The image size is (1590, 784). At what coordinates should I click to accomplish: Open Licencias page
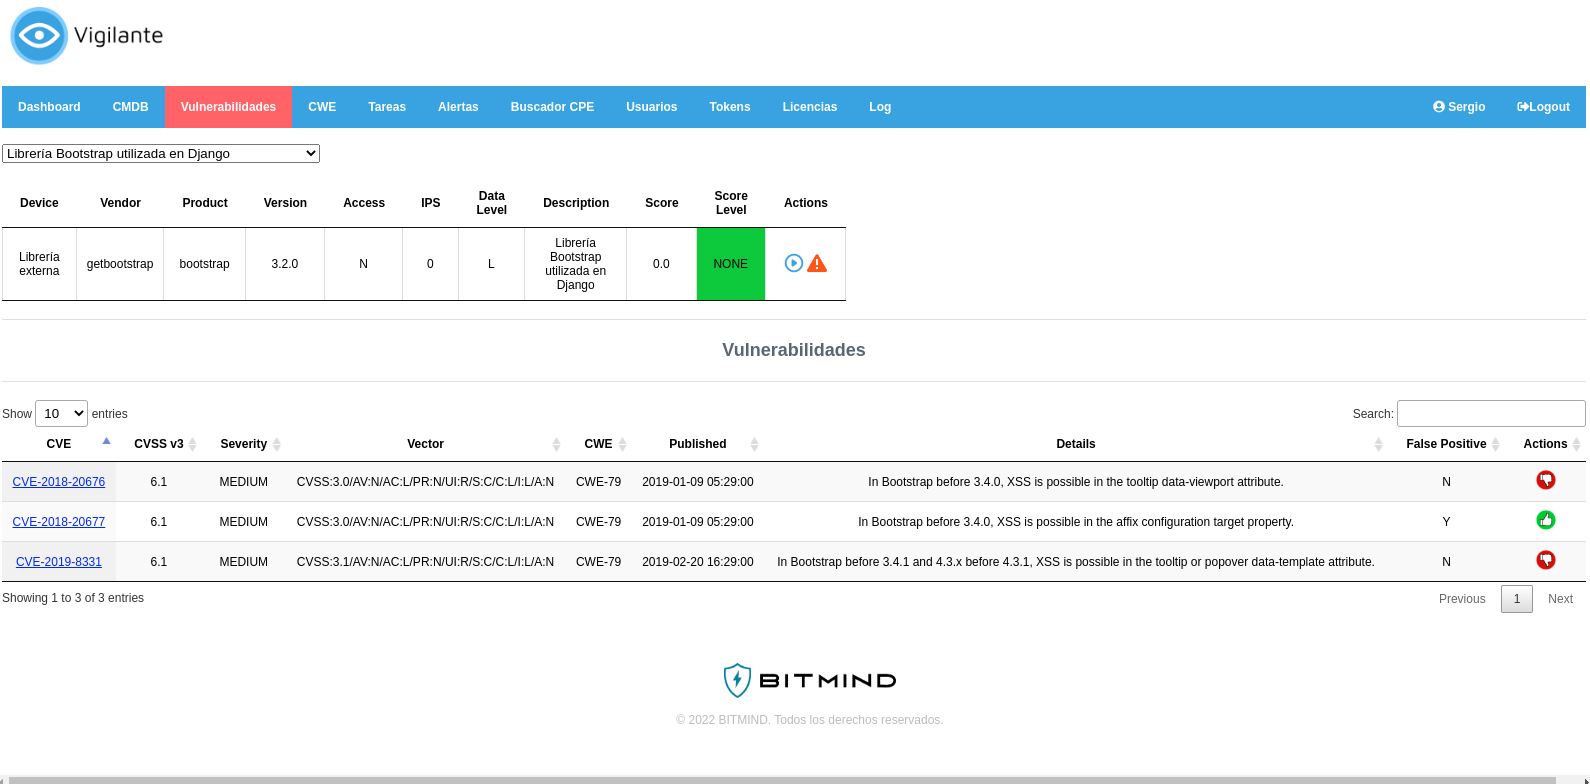[x=810, y=107]
